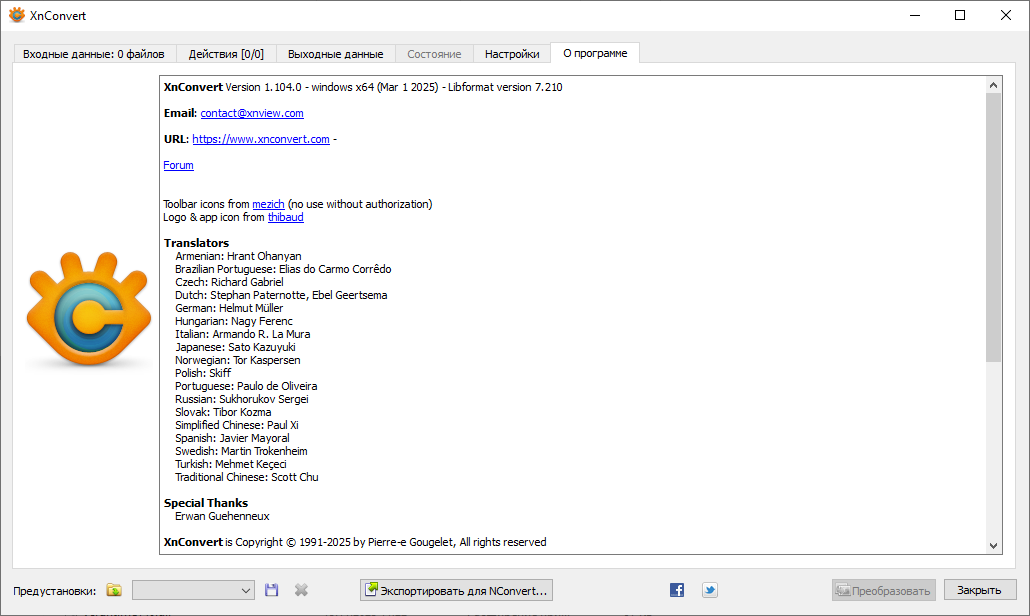The height and width of the screenshot is (616, 1030).
Task: Maximize the XnConvert window
Action: click(960, 15)
